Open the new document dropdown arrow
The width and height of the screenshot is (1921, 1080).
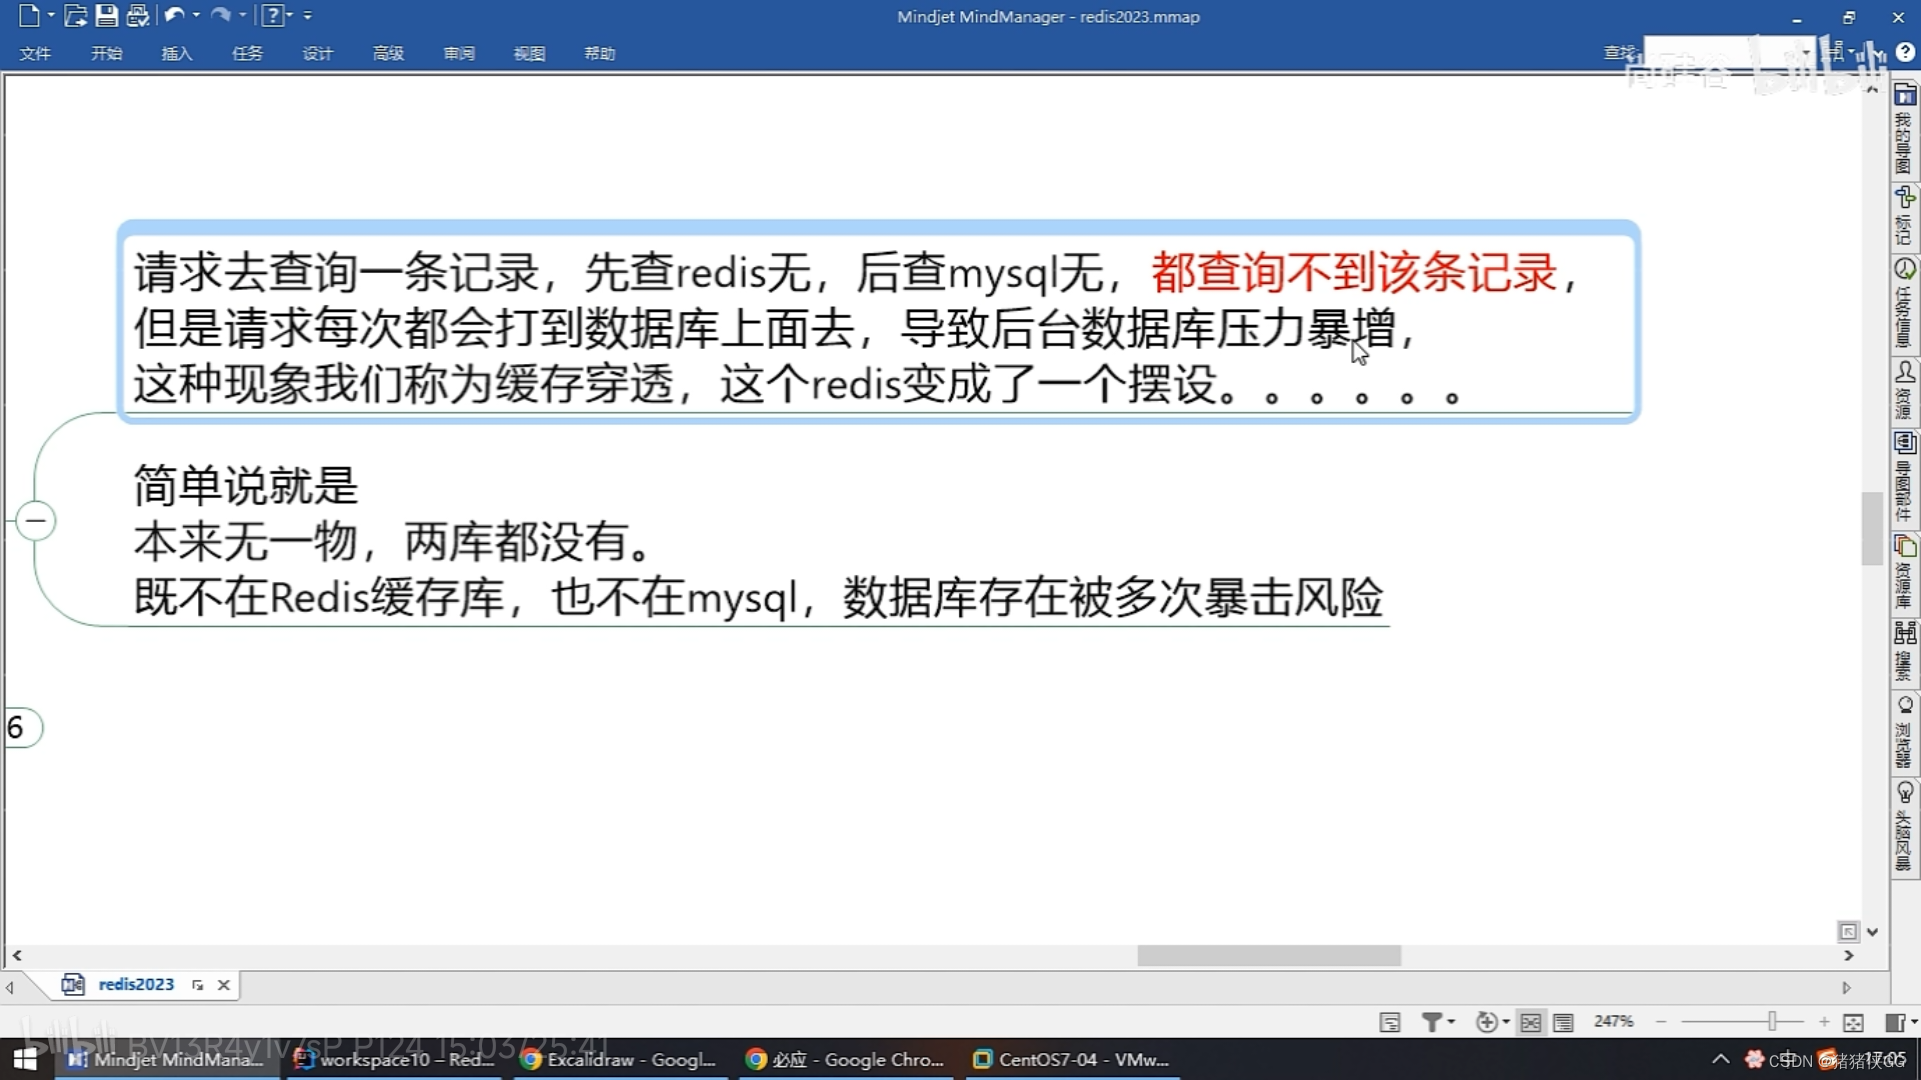tap(51, 15)
